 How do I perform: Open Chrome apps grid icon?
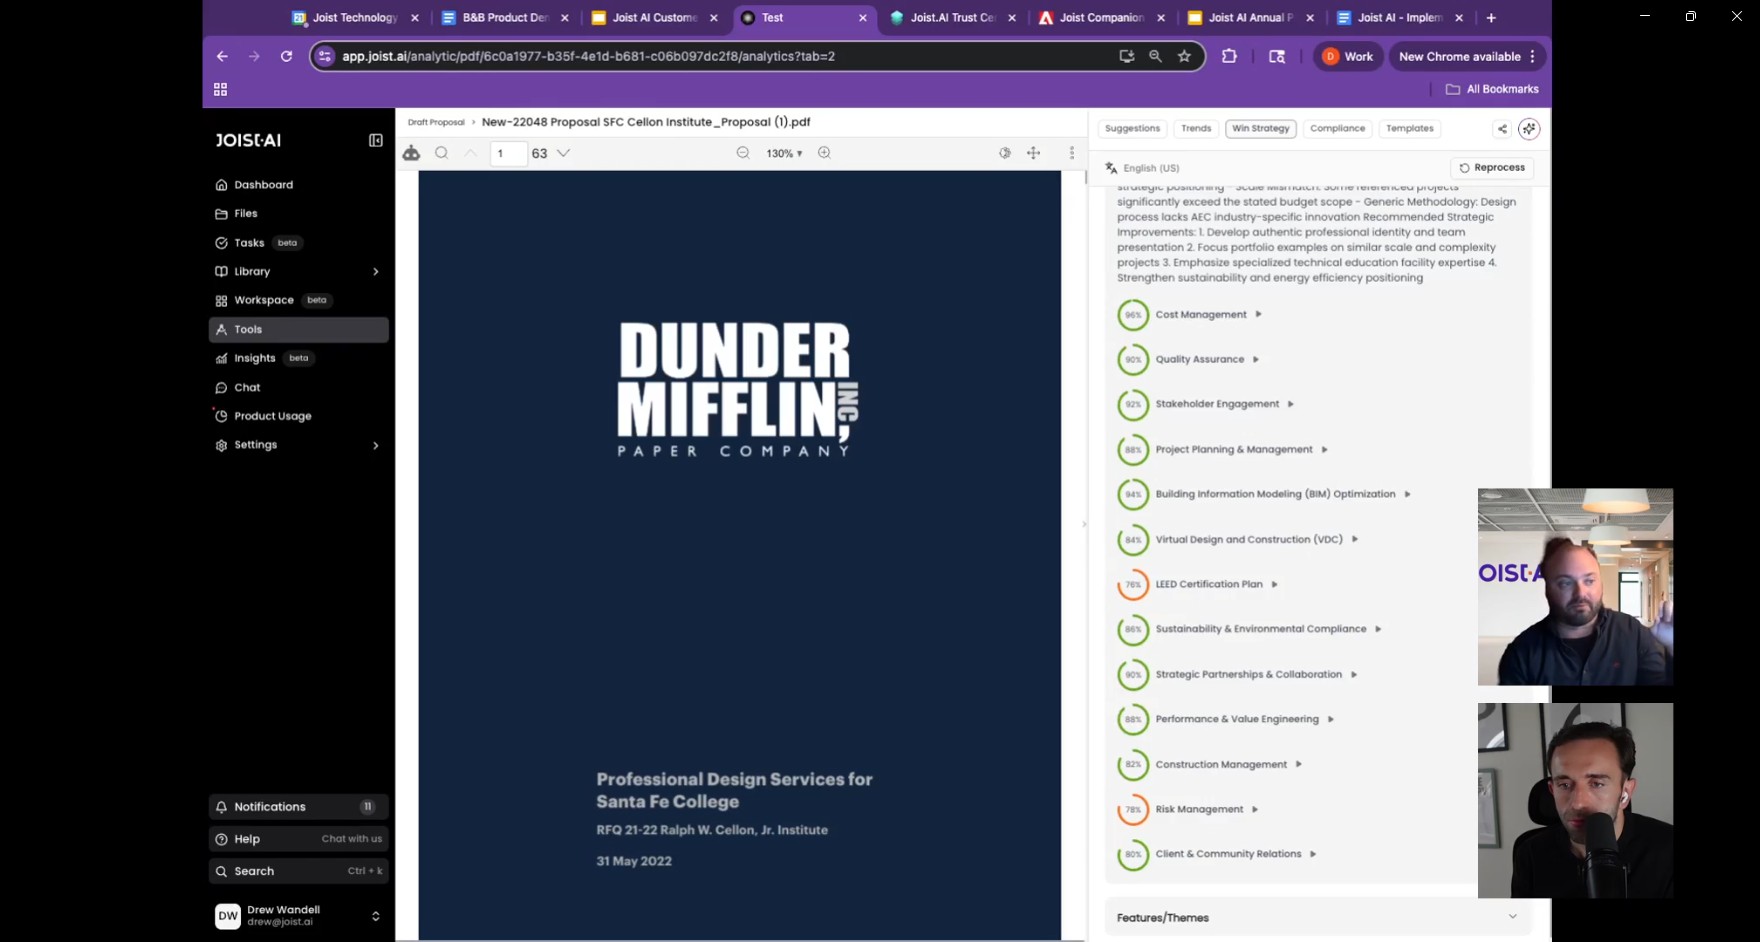[x=221, y=90]
